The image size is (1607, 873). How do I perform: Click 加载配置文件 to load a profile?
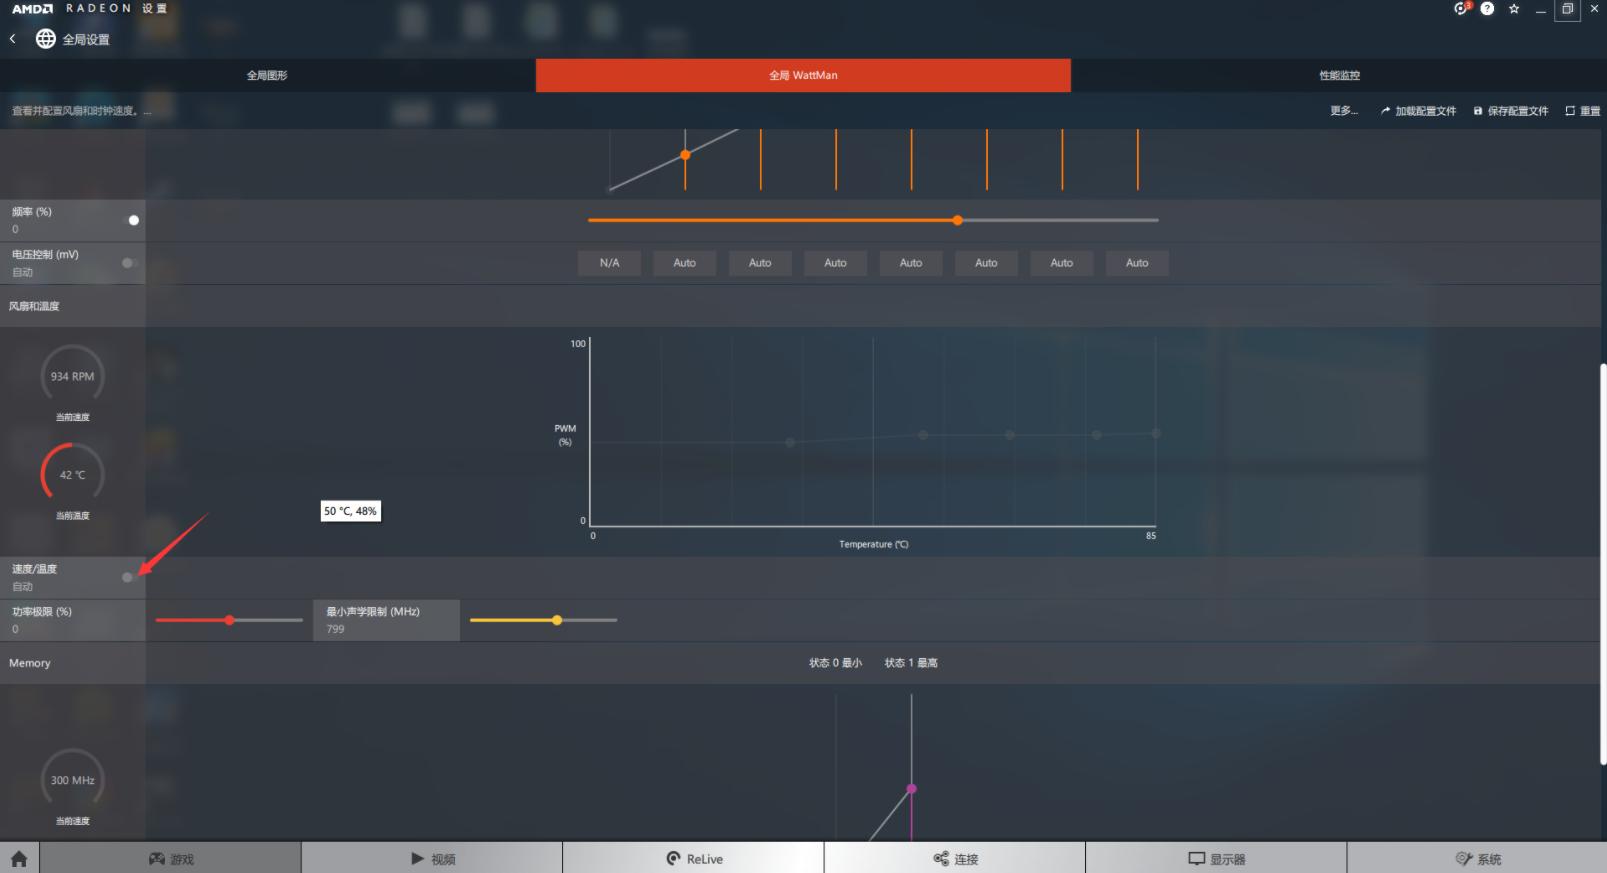tap(1418, 111)
